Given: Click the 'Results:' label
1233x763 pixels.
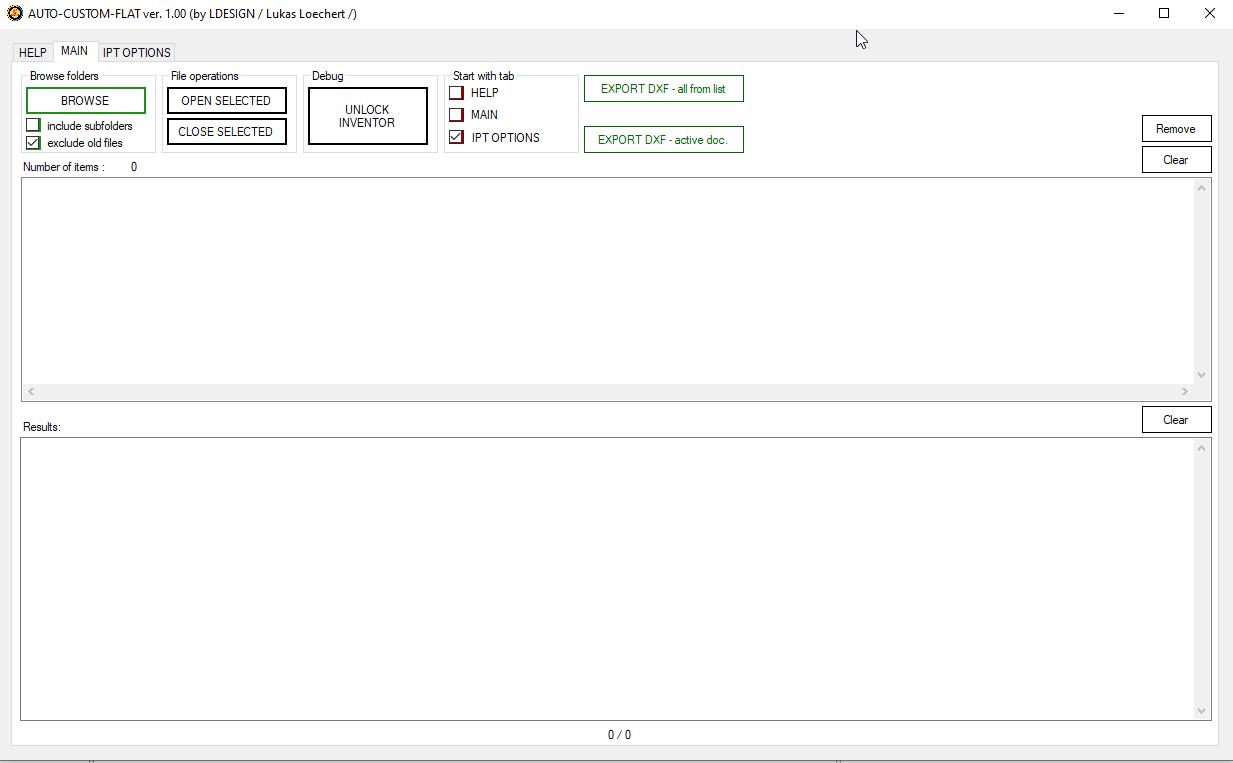Looking at the screenshot, I should coord(42,426).
